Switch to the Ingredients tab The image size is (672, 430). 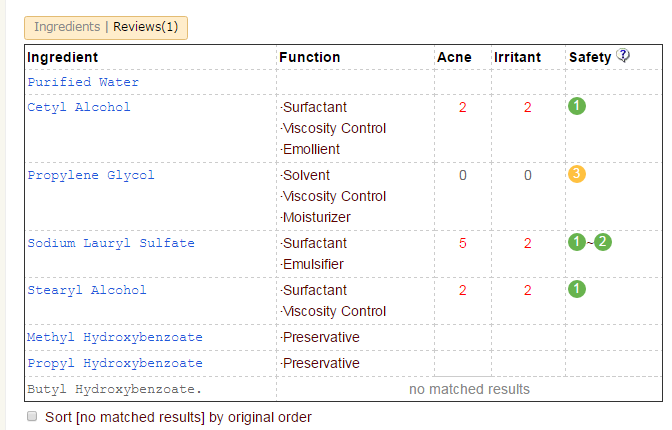point(67,27)
